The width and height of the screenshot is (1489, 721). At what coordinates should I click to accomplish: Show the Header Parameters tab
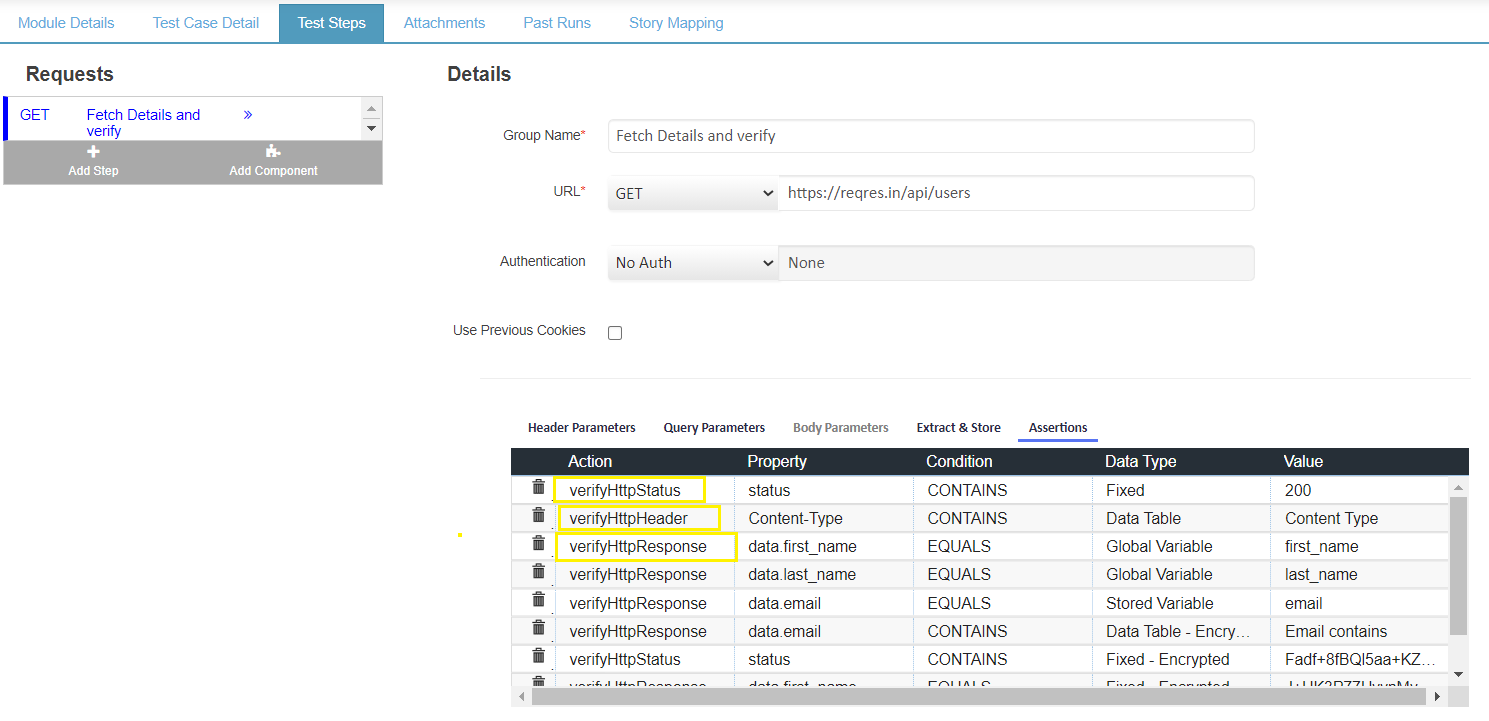[x=582, y=428]
